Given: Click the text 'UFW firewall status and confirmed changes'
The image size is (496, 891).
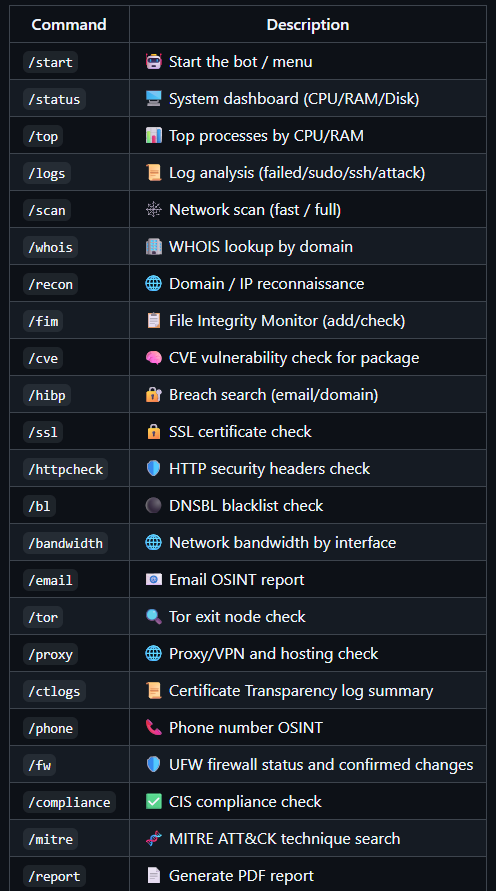Looking at the screenshot, I should click(321, 765).
